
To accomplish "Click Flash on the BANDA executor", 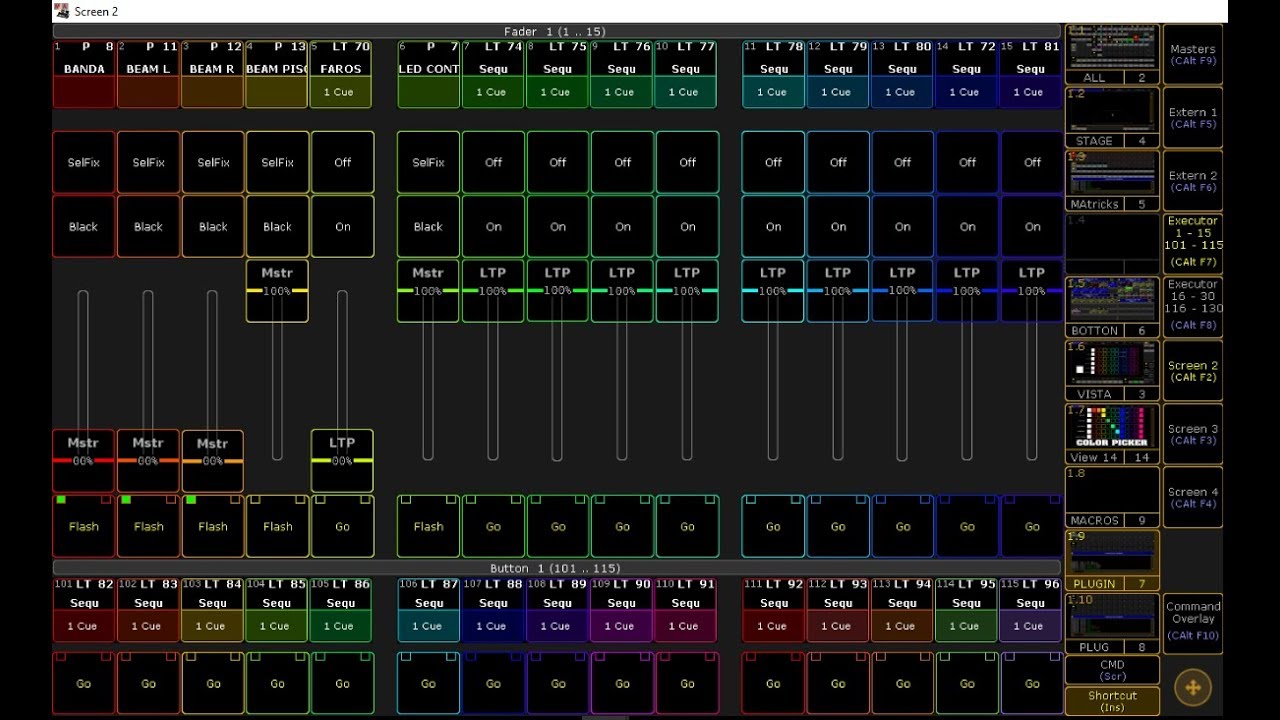I will tap(84, 526).
